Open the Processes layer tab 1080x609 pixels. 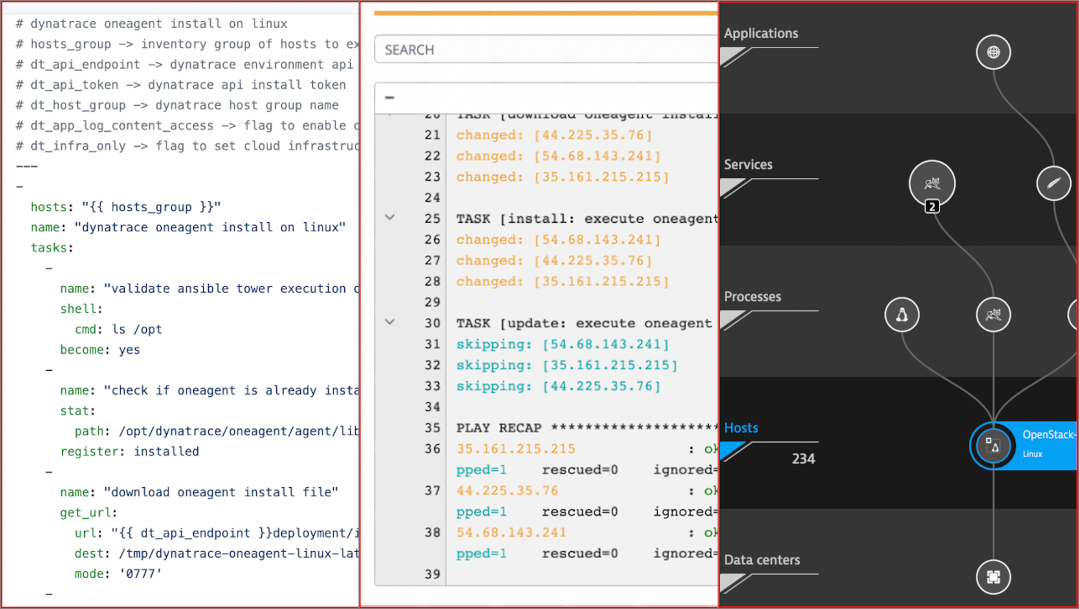coord(752,296)
